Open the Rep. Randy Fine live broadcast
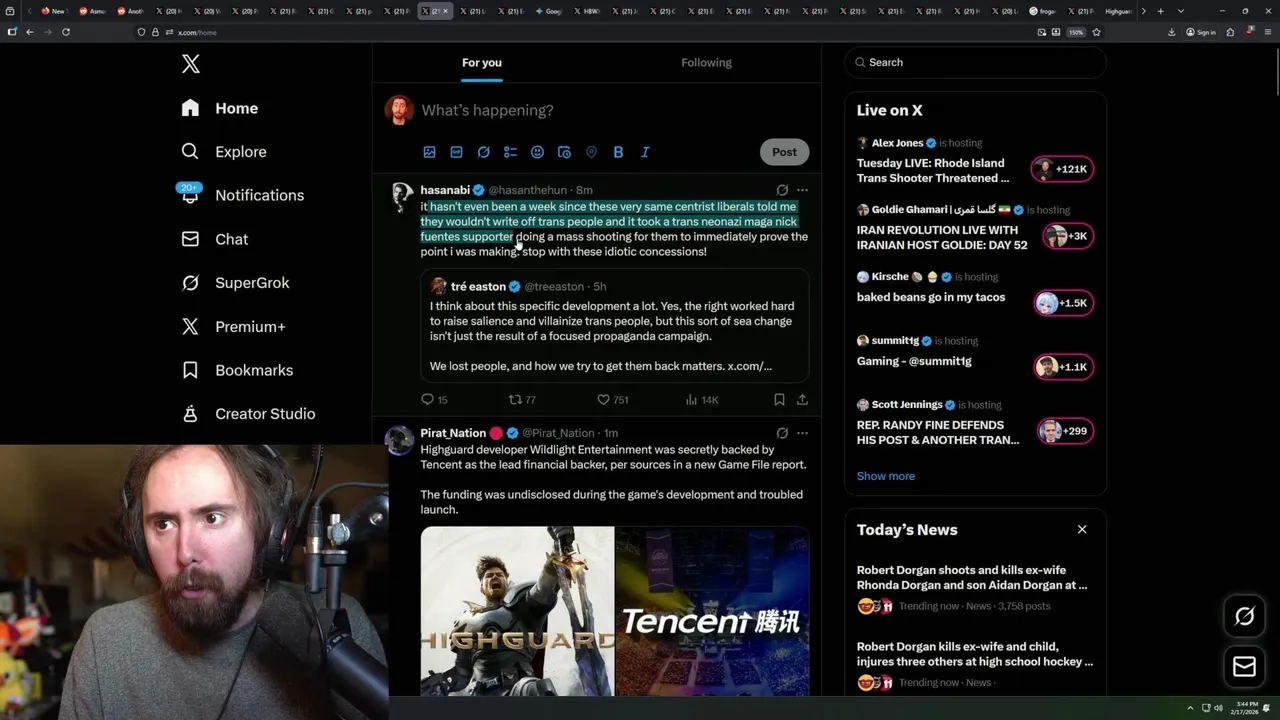 (975, 423)
